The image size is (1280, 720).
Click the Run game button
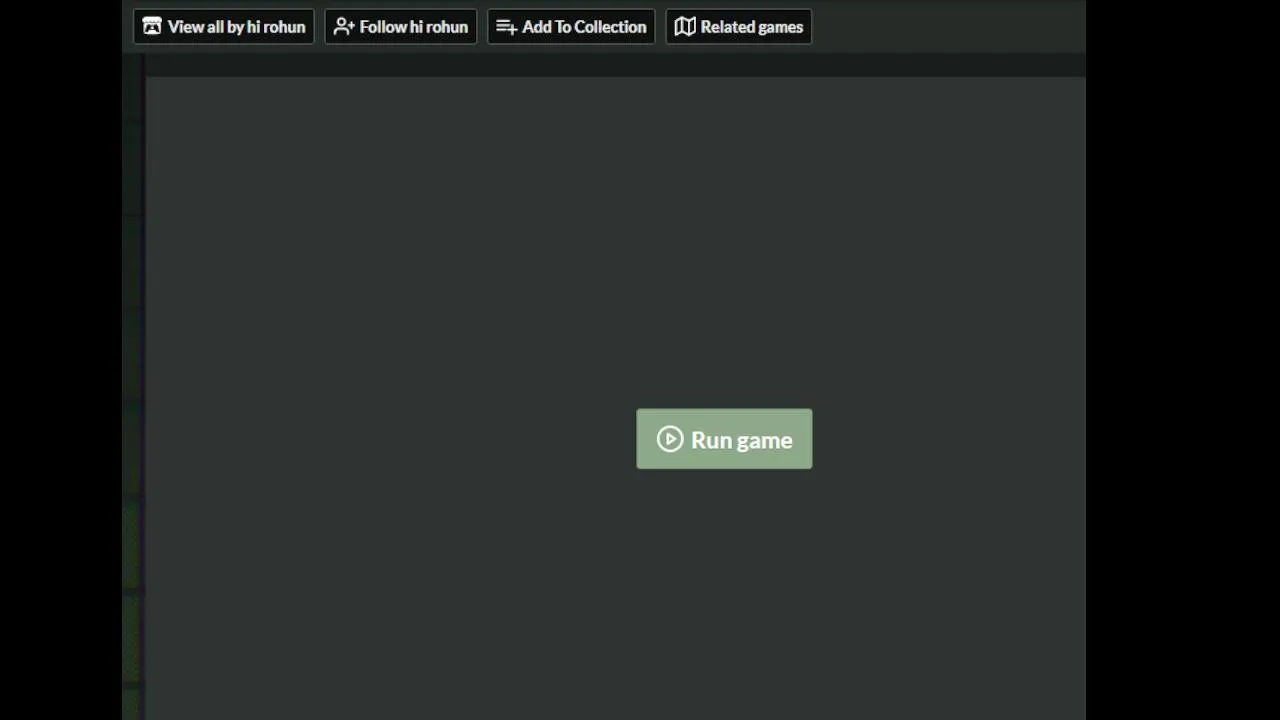(x=724, y=439)
